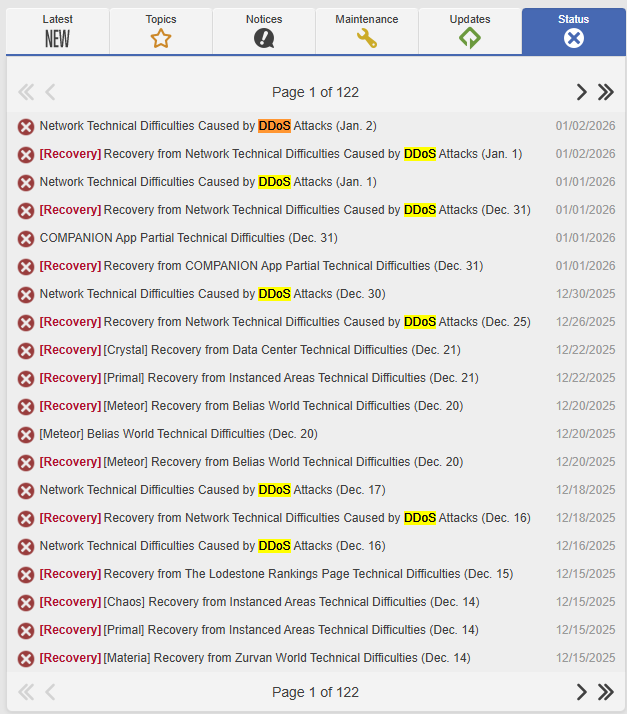Open the Topics tab

[x=161, y=31]
